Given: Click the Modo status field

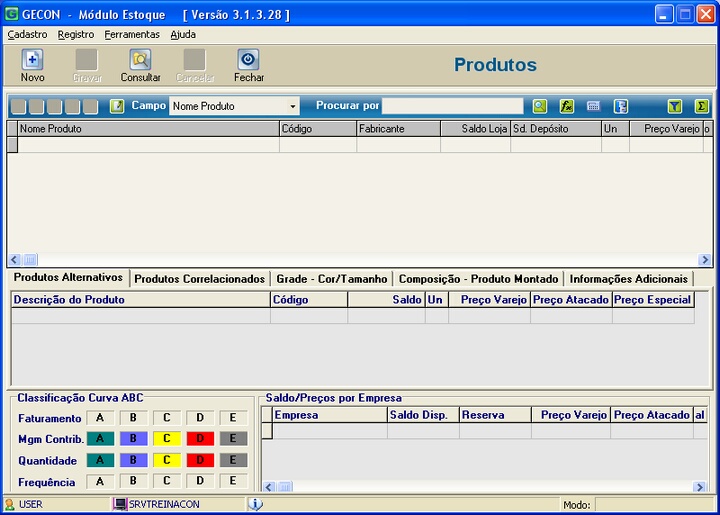Looking at the screenshot, I should click(x=653, y=504).
